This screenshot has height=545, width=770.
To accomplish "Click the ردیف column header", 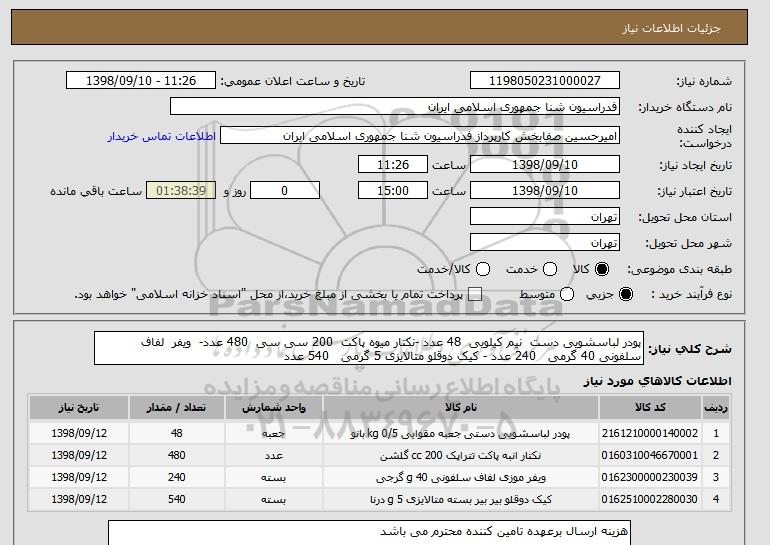I will click(716, 408).
